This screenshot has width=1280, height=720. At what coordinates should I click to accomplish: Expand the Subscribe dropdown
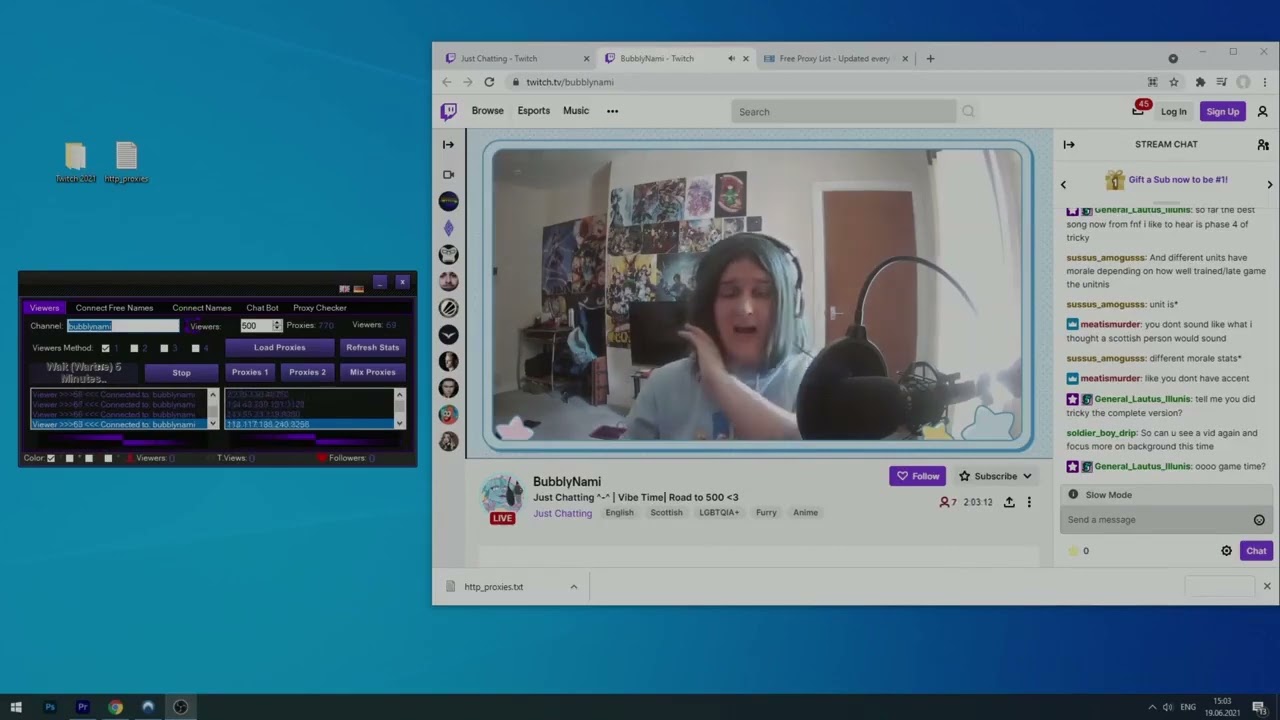pyautogui.click(x=1027, y=476)
